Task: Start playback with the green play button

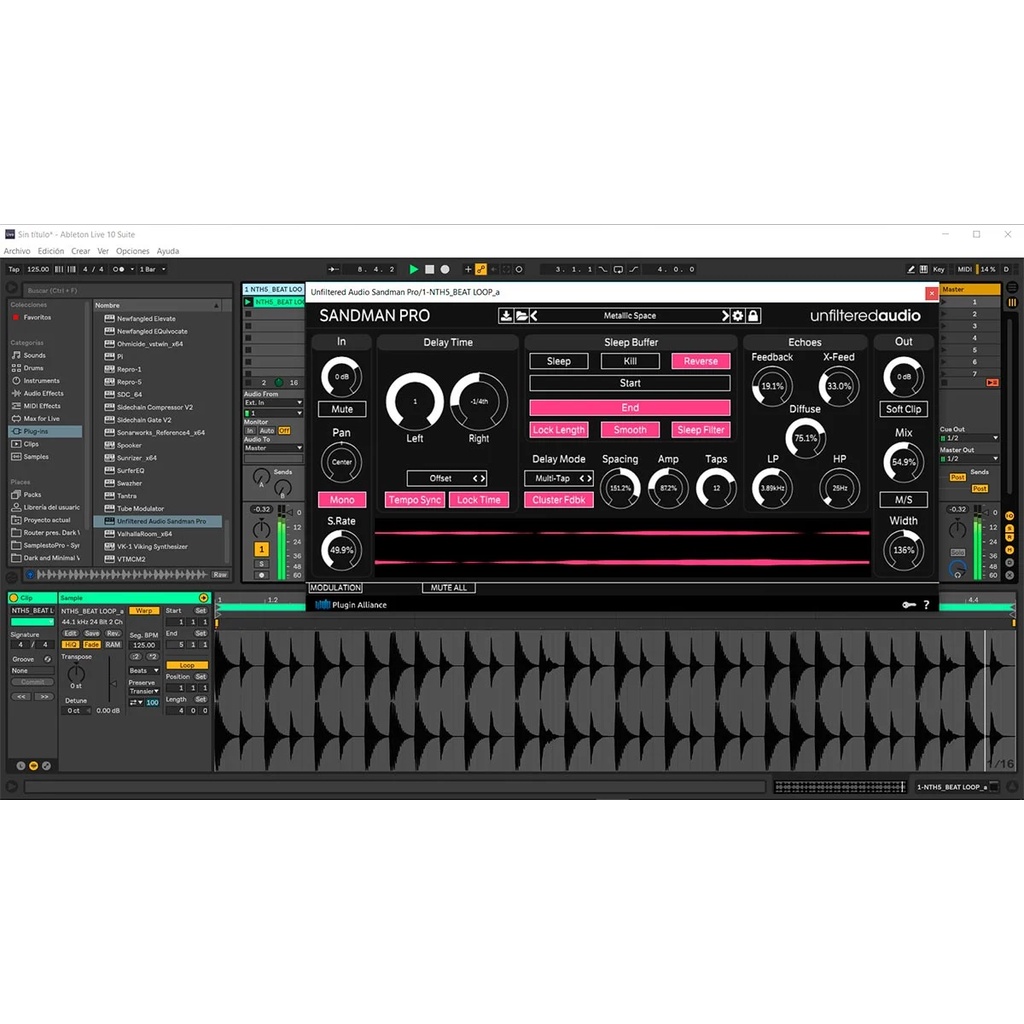Action: pyautogui.click(x=413, y=269)
